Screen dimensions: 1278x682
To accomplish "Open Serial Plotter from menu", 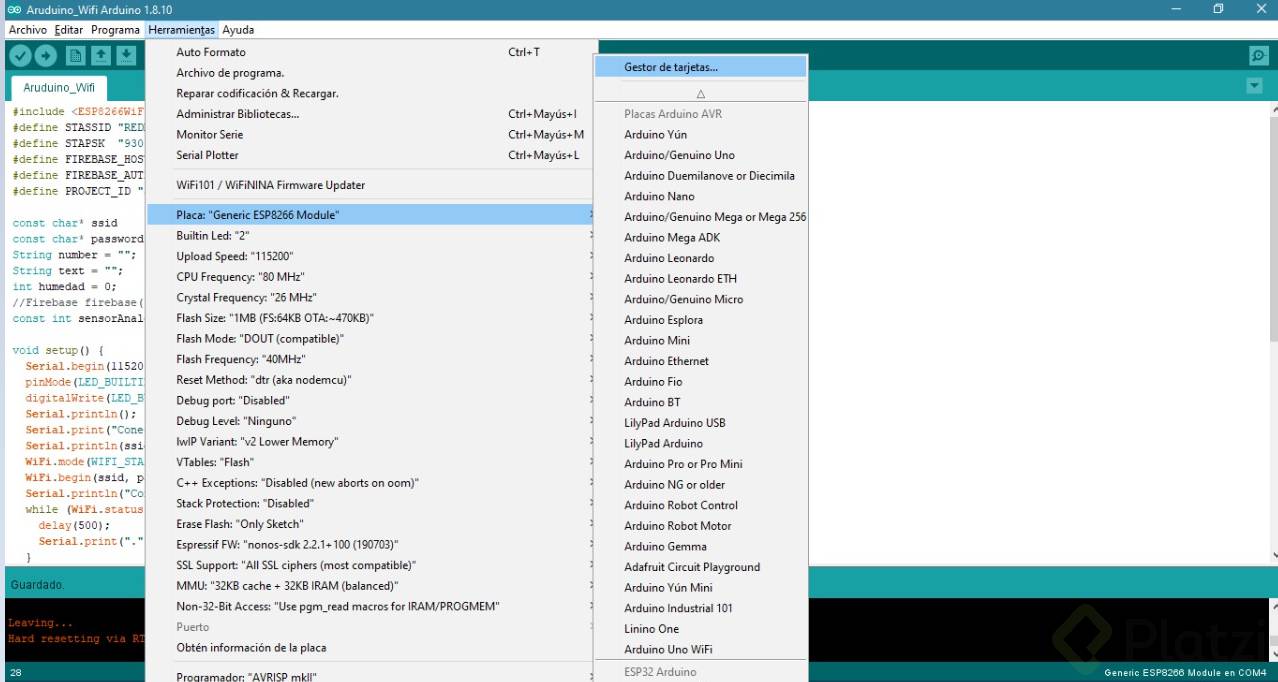I will pos(371,155).
